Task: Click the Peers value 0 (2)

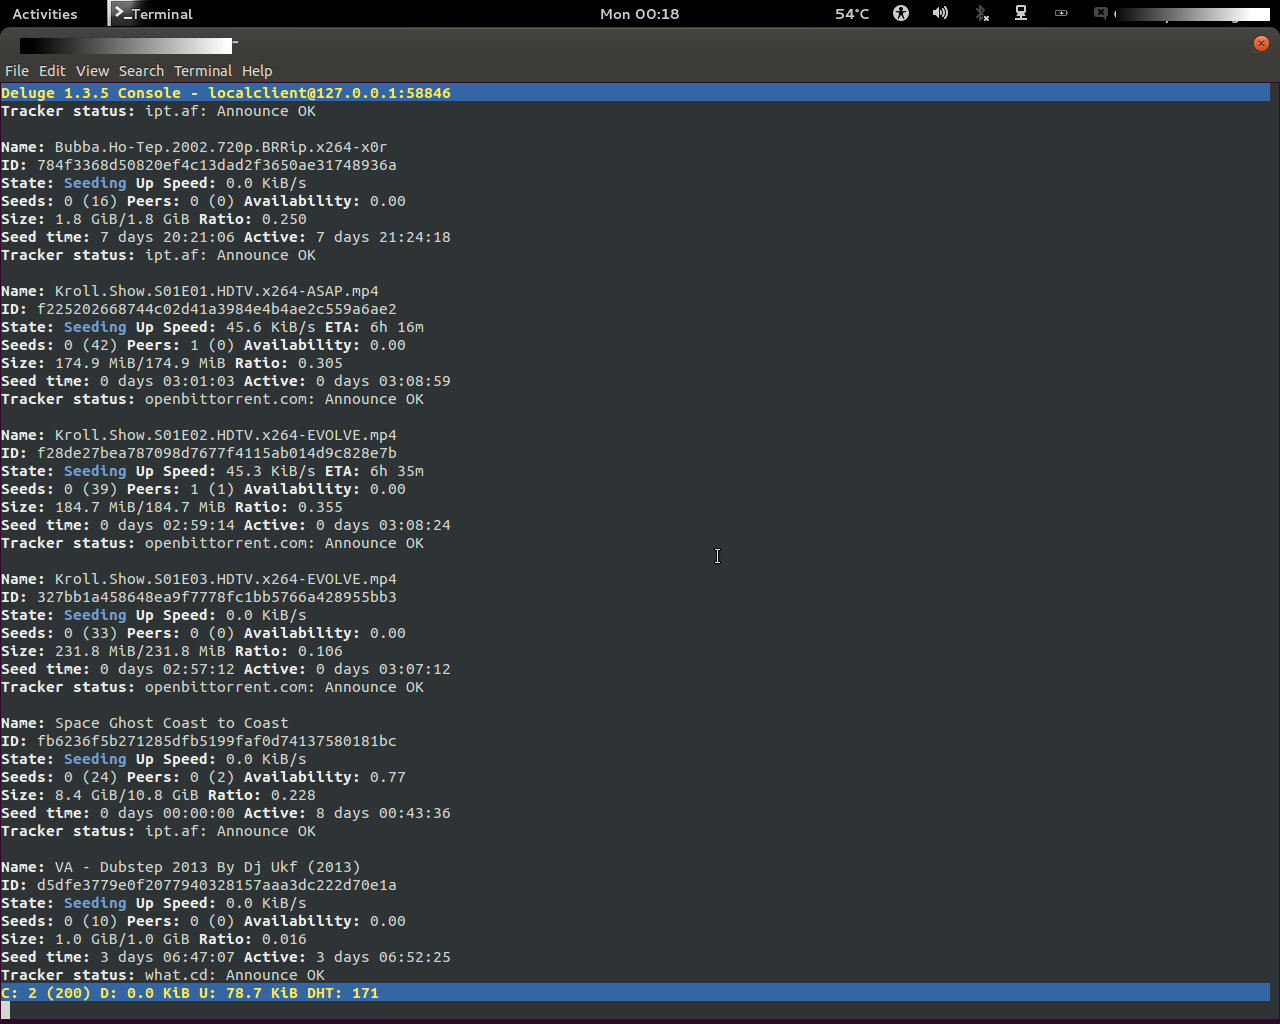Action: click(x=212, y=777)
